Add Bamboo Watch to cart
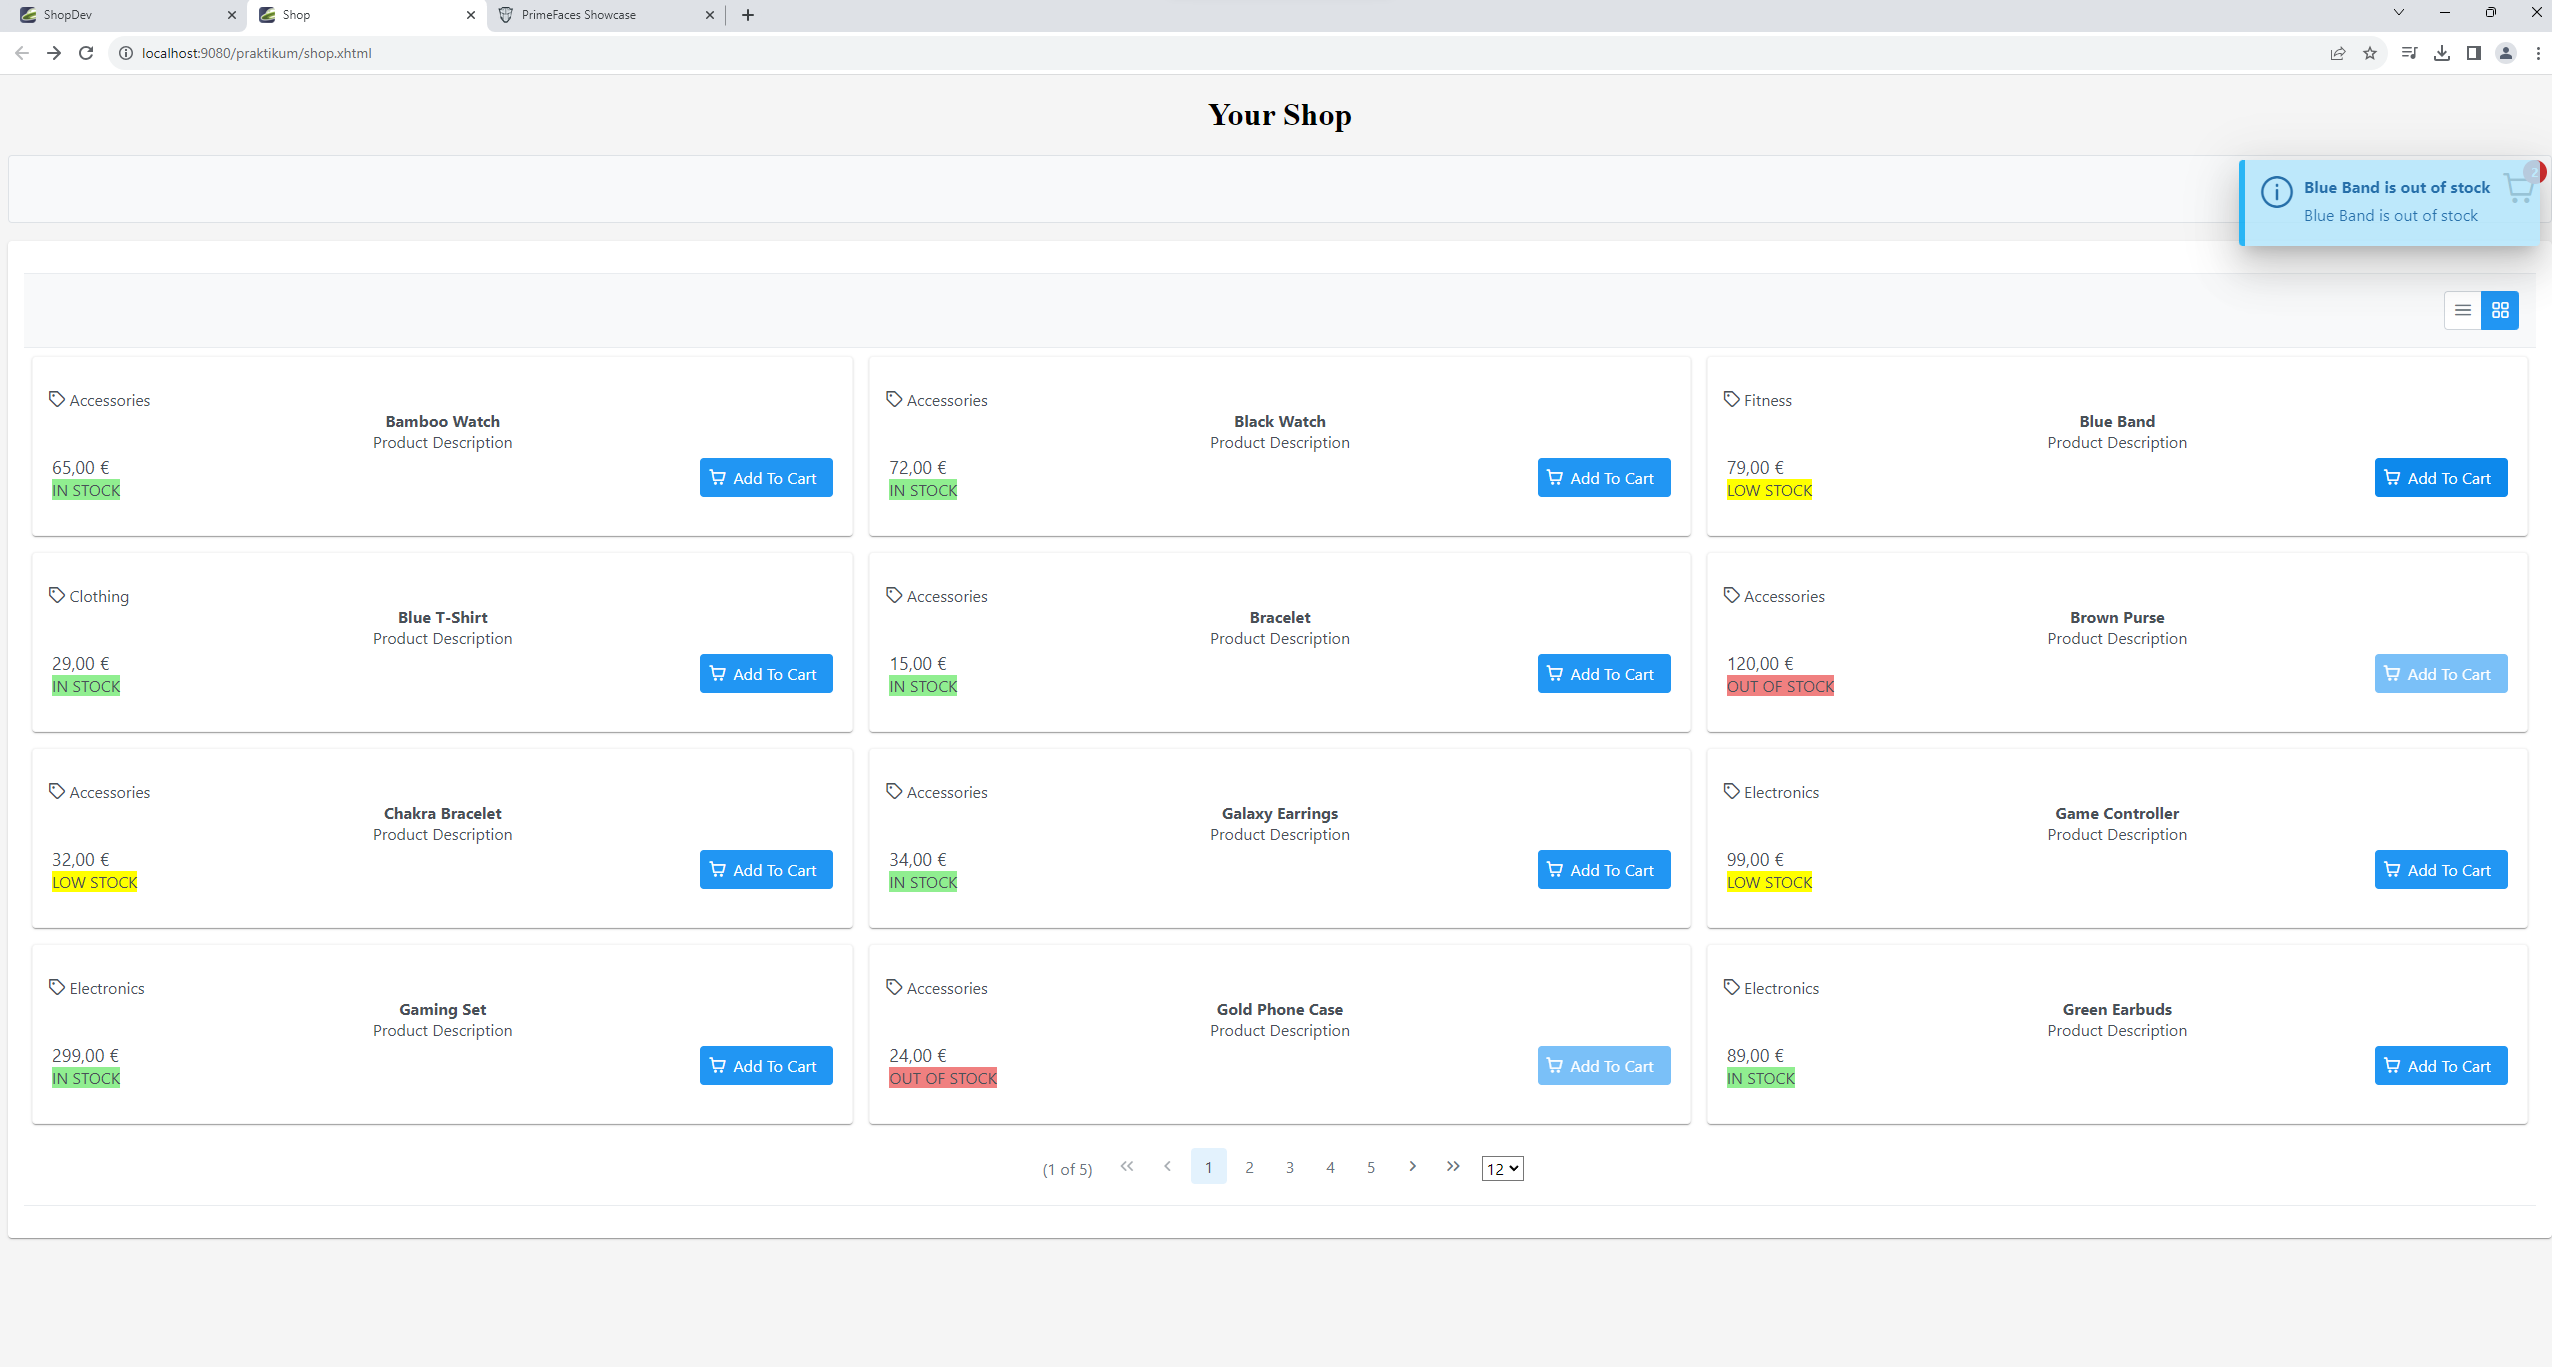Viewport: 2552px width, 1367px height. [x=766, y=478]
